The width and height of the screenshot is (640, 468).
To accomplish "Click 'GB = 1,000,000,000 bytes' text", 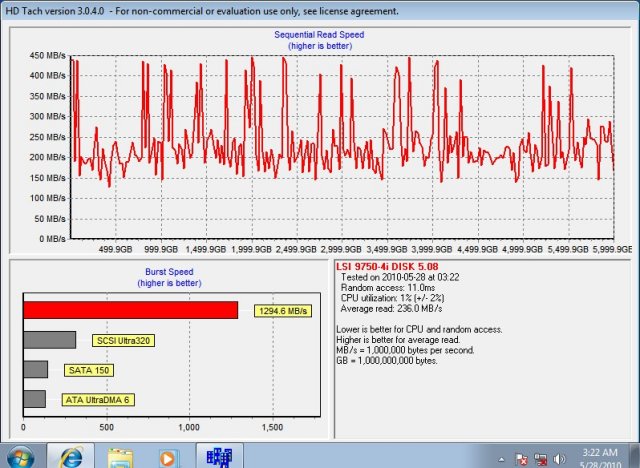I will click(387, 361).
